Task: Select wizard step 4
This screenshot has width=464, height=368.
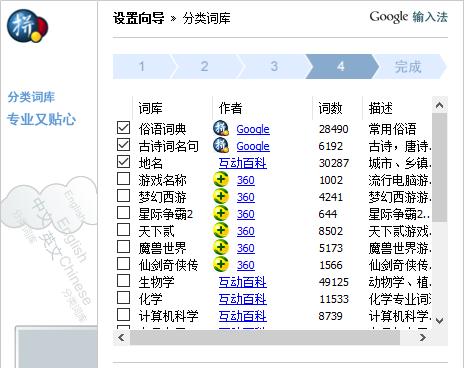Action: point(341,66)
